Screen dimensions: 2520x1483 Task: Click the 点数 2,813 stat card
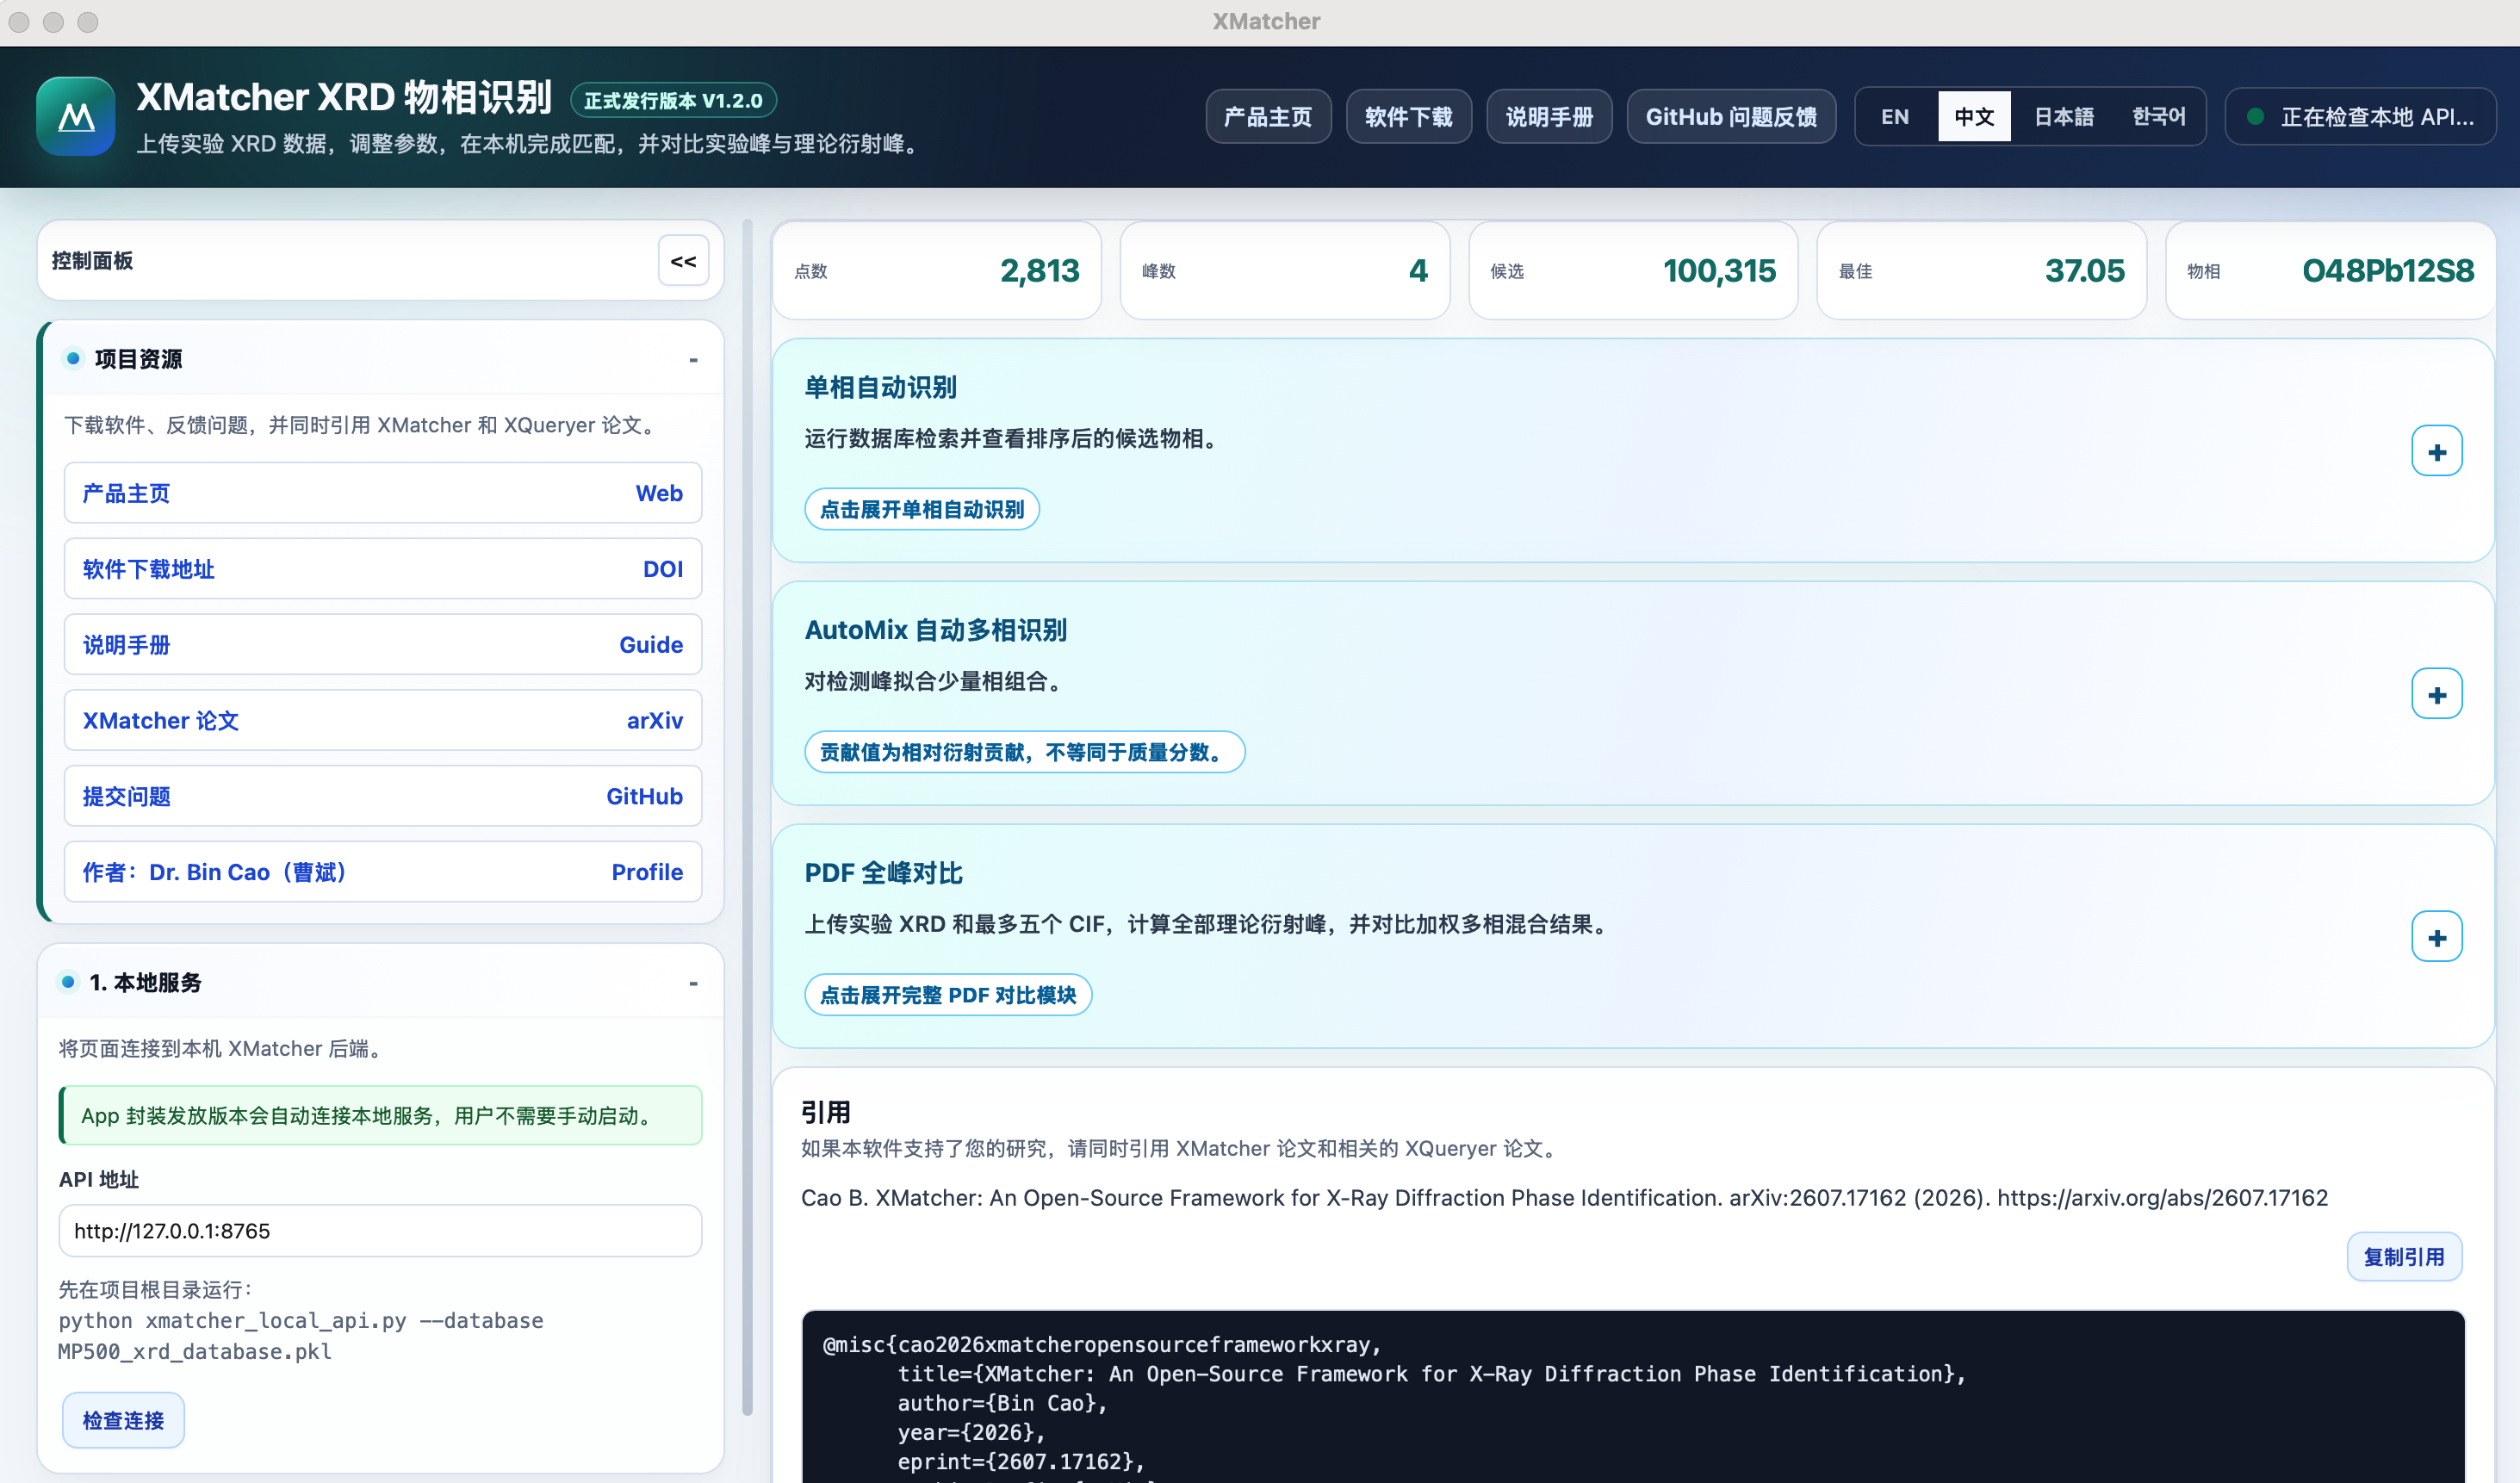pos(936,271)
